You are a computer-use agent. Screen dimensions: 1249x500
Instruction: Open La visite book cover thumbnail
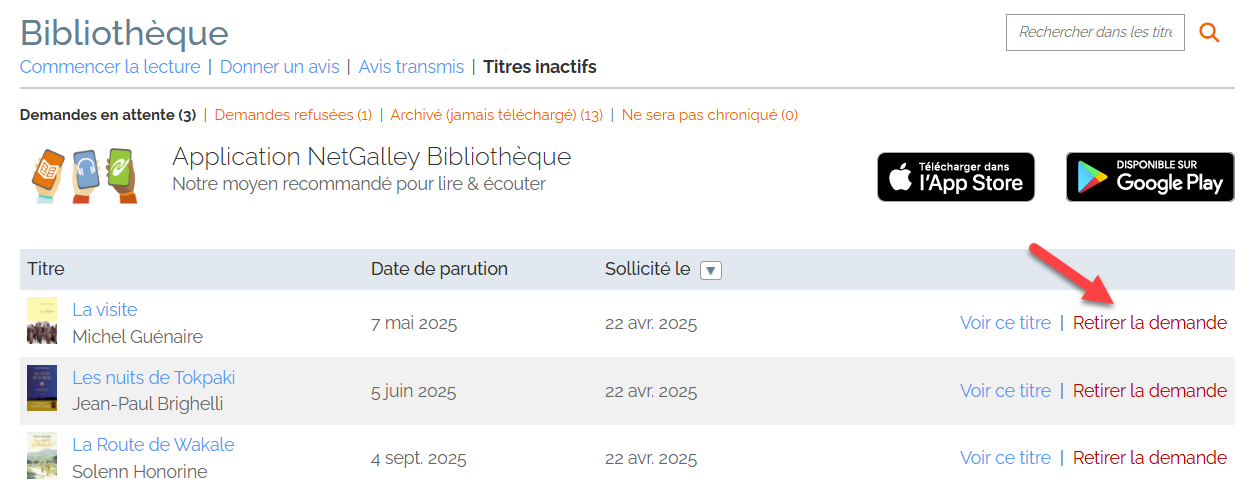point(42,322)
